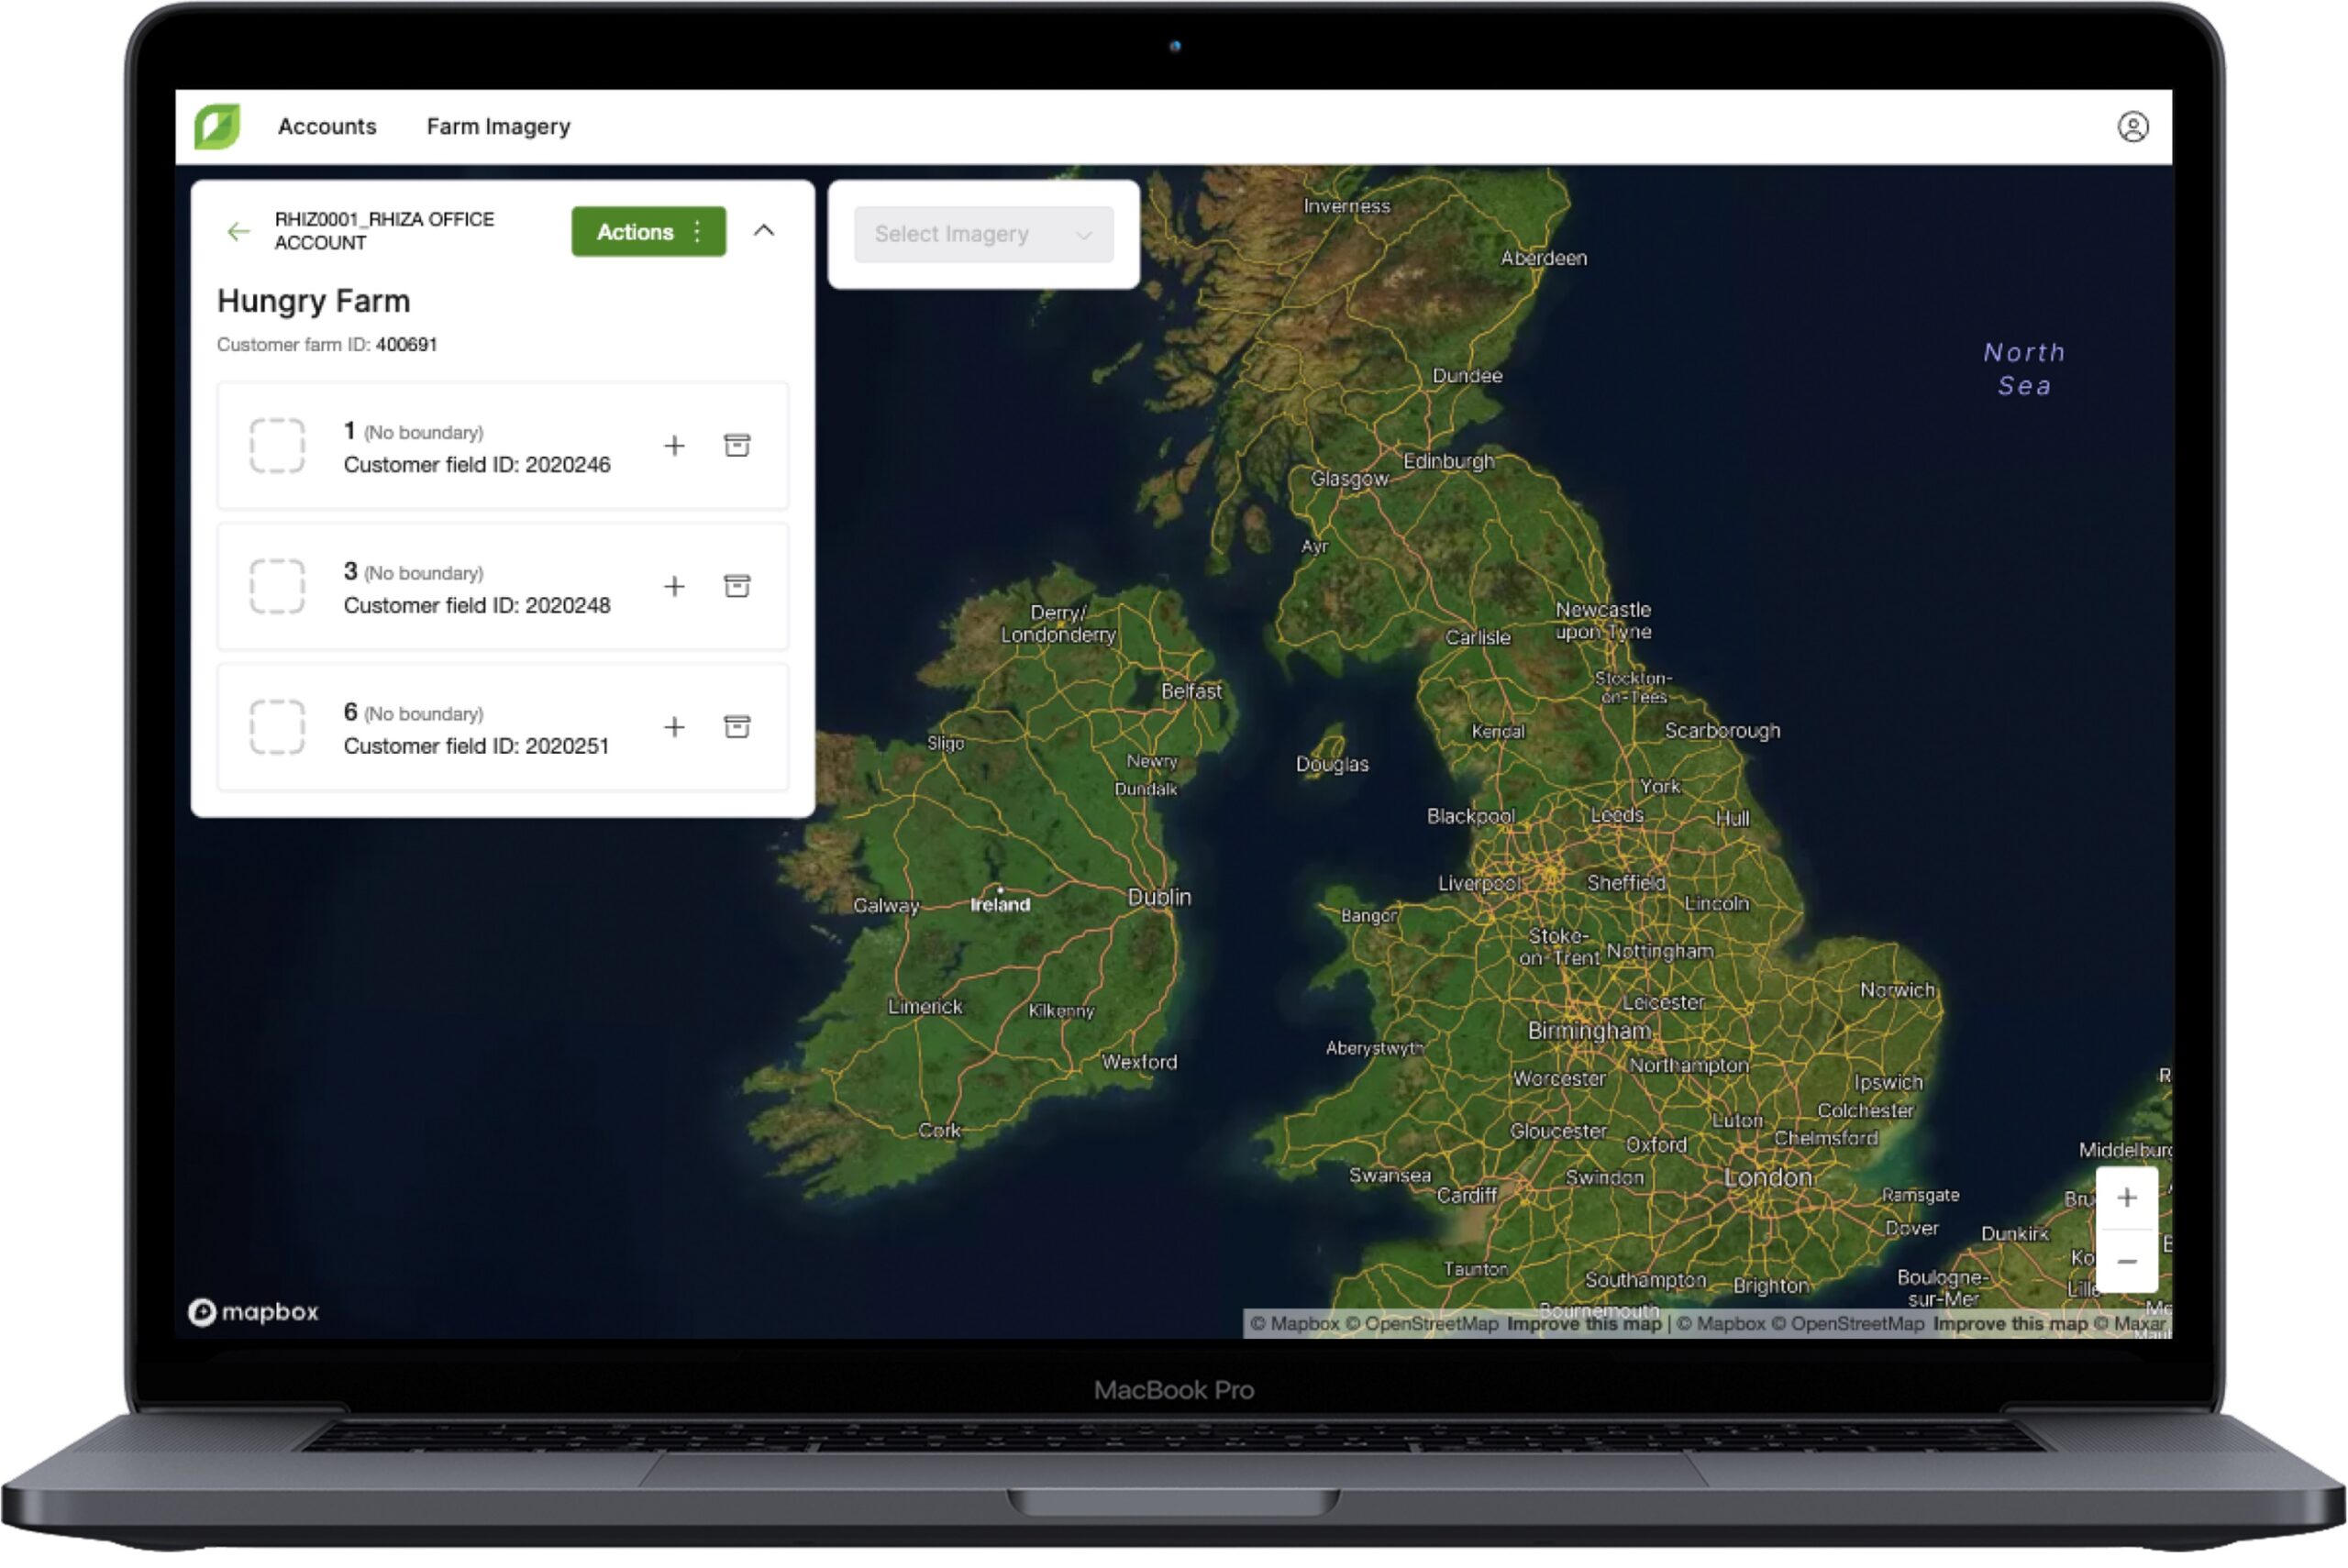2348x1568 pixels.
Task: Select field 3 dashed boundary placeholder
Action: click(x=277, y=587)
